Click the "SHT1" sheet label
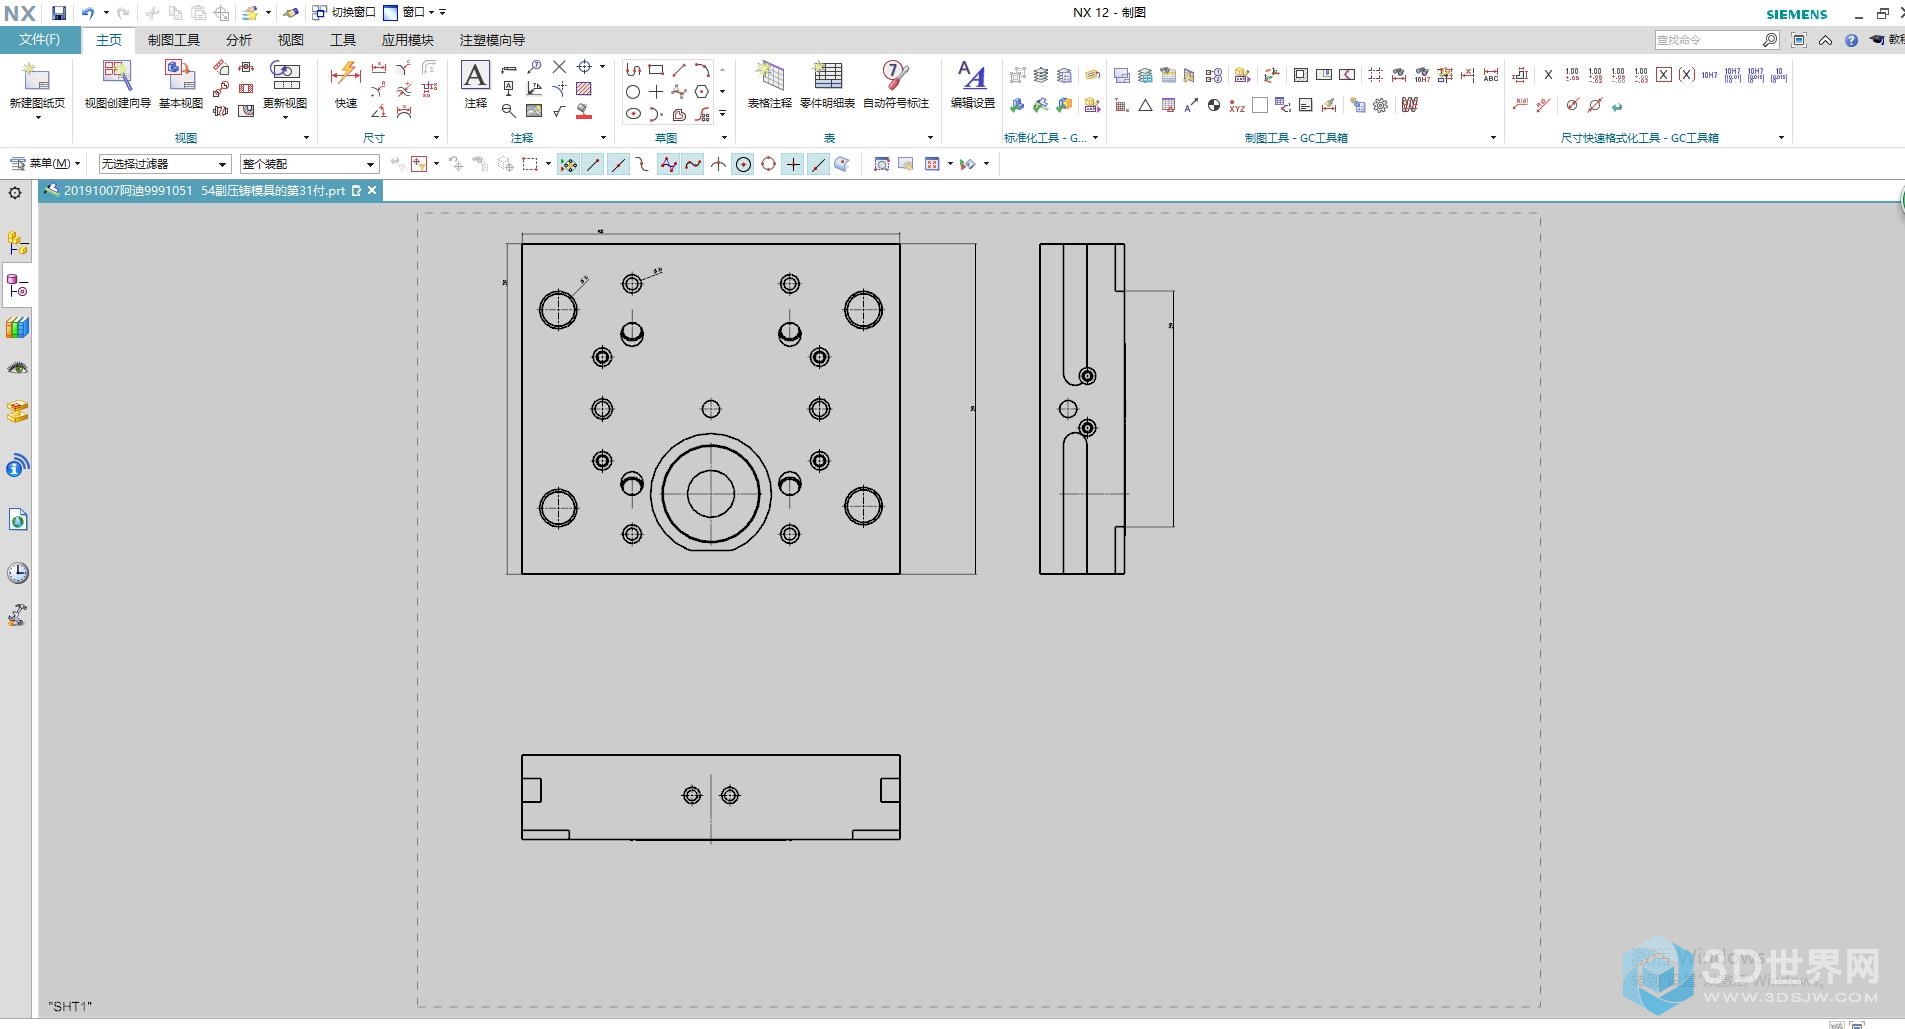Screen dimensions: 1905x1029 point(70,1007)
